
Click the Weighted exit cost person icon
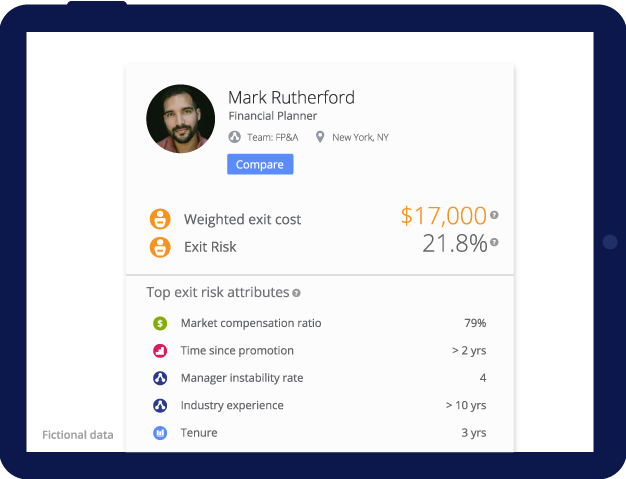[x=160, y=219]
